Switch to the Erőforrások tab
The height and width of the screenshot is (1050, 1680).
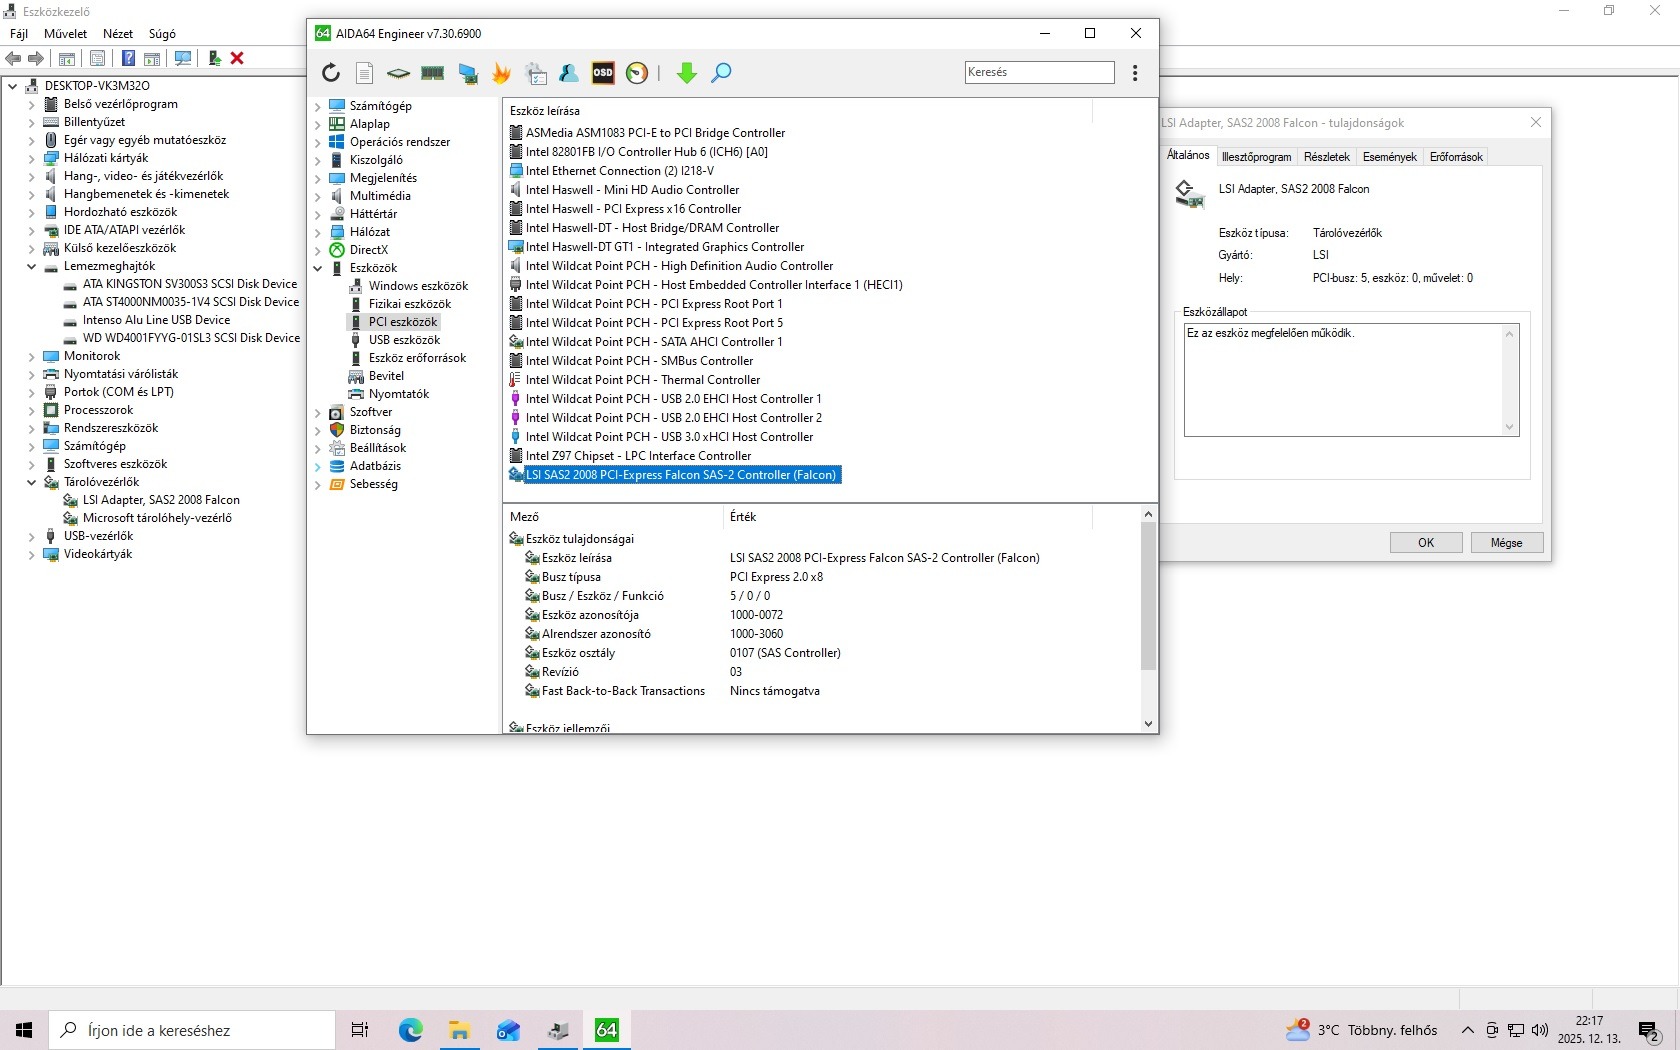point(1456,157)
